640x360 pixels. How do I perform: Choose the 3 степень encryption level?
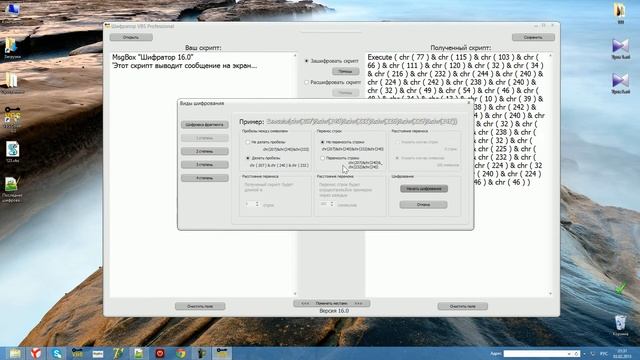click(204, 165)
